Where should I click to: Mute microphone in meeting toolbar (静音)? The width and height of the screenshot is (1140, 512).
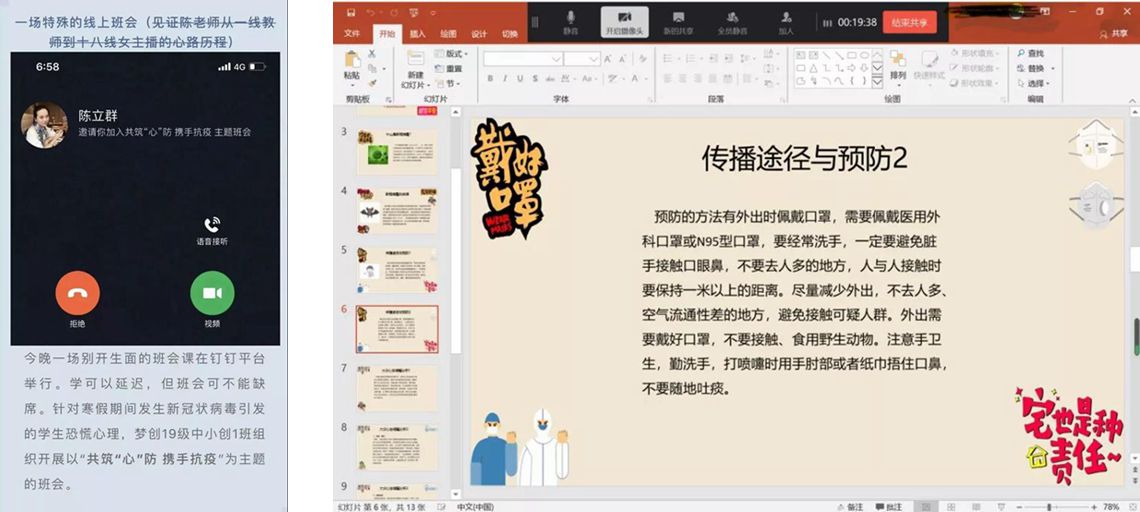[x=571, y=21]
